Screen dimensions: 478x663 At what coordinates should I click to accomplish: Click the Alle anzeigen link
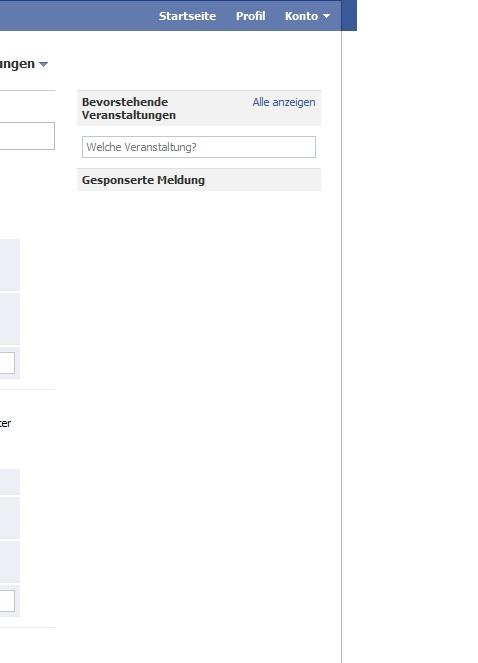click(x=284, y=102)
